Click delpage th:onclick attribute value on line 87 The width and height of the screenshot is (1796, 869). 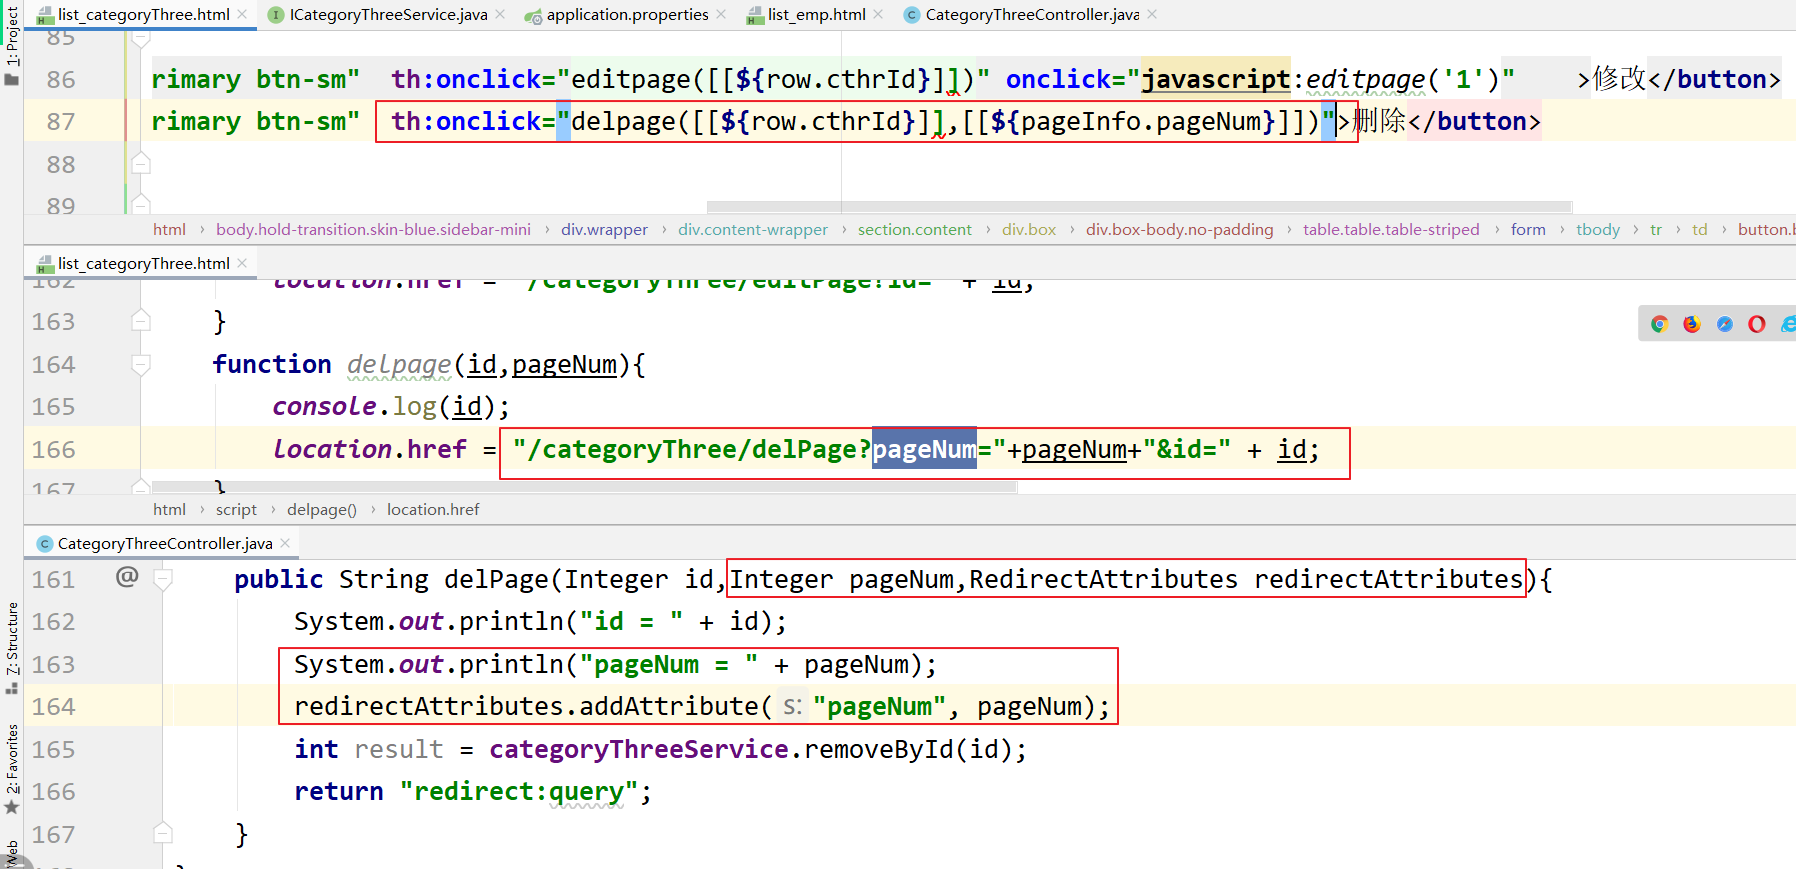tap(946, 121)
